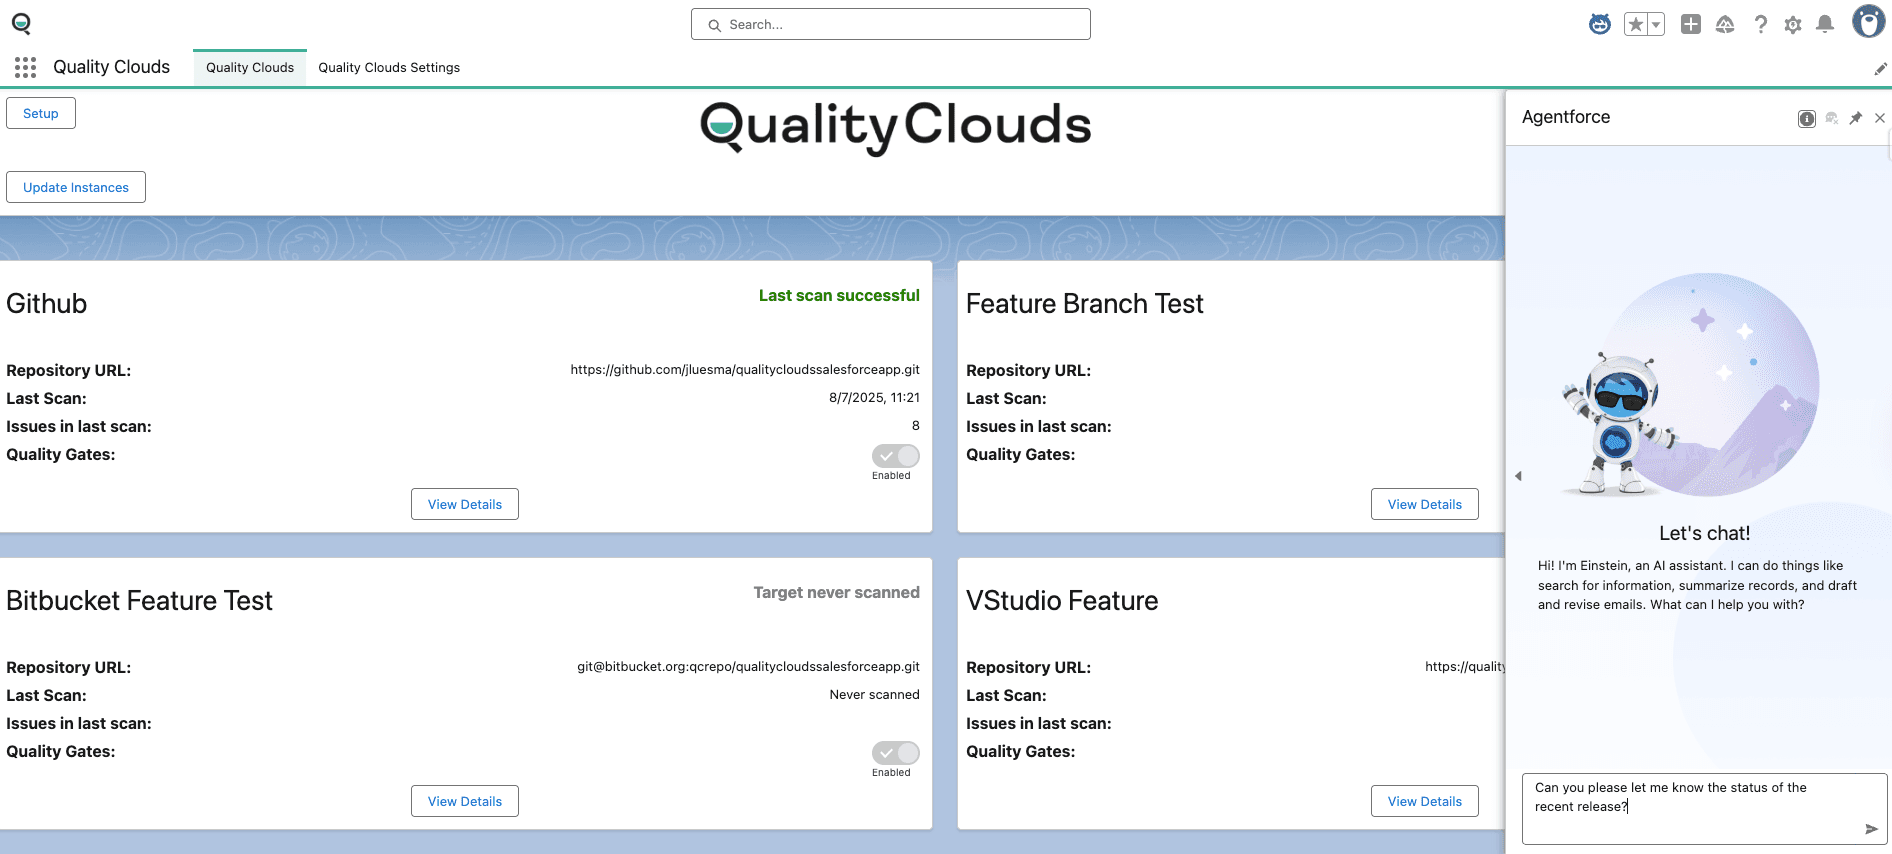Viewport: 1892px width, 854px height.
Task: Click the Quality Clouds app name
Action: click(111, 67)
